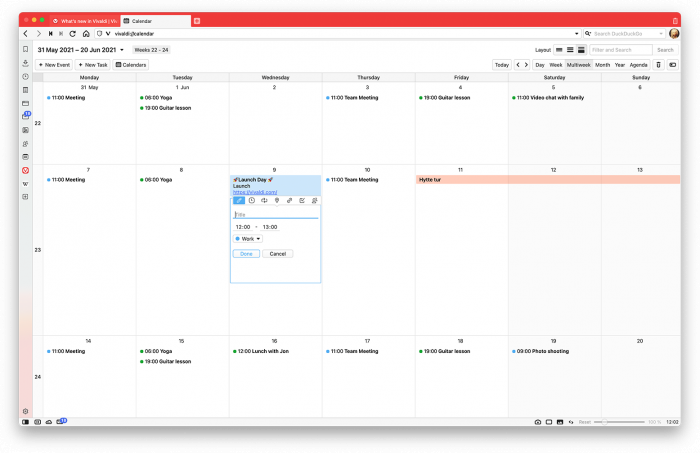
Task: Select the clock tab in event editor
Action: [252, 200]
